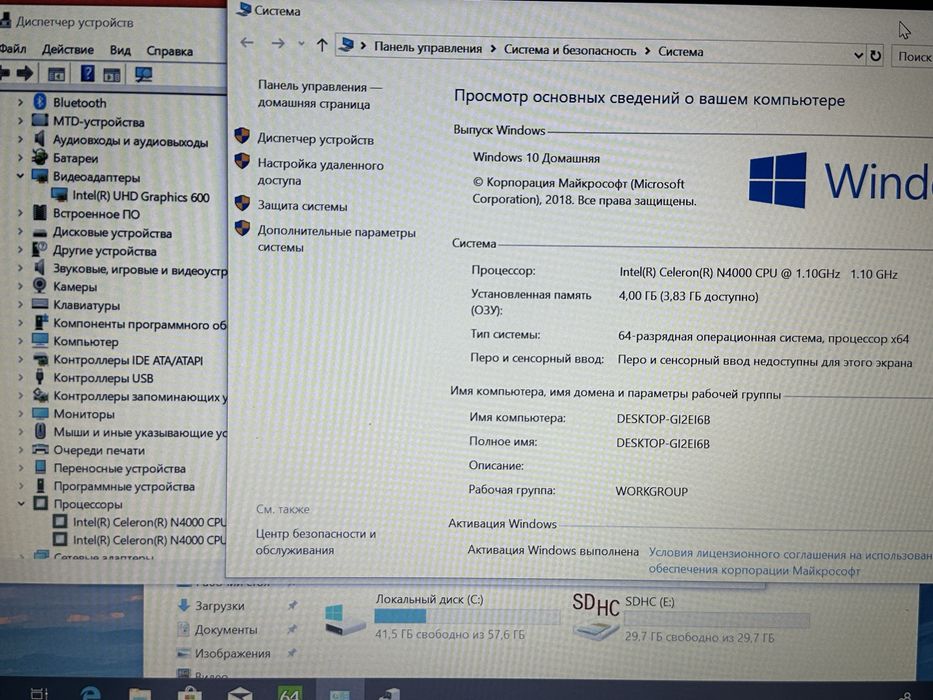933x700 pixels.
Task: Click the Очереди печати printer icon
Action: tap(40, 449)
